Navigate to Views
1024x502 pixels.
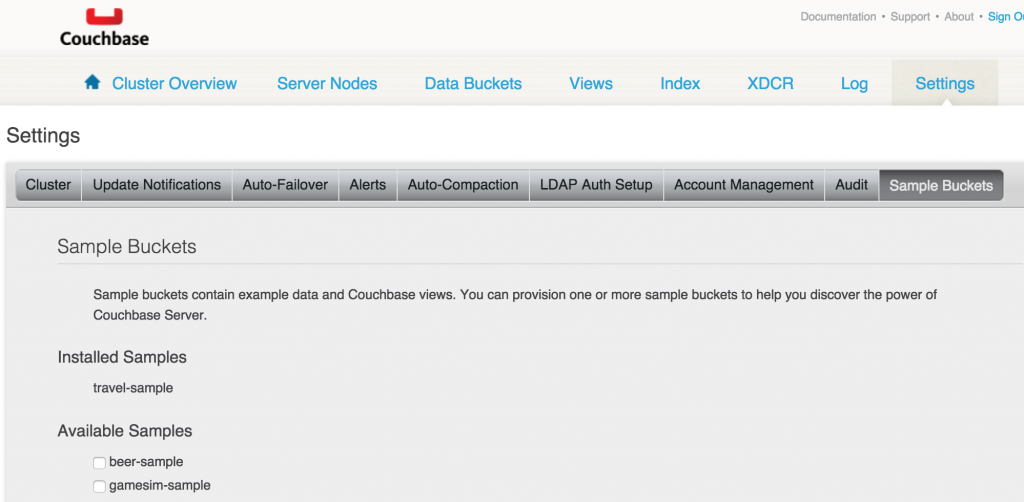click(591, 84)
